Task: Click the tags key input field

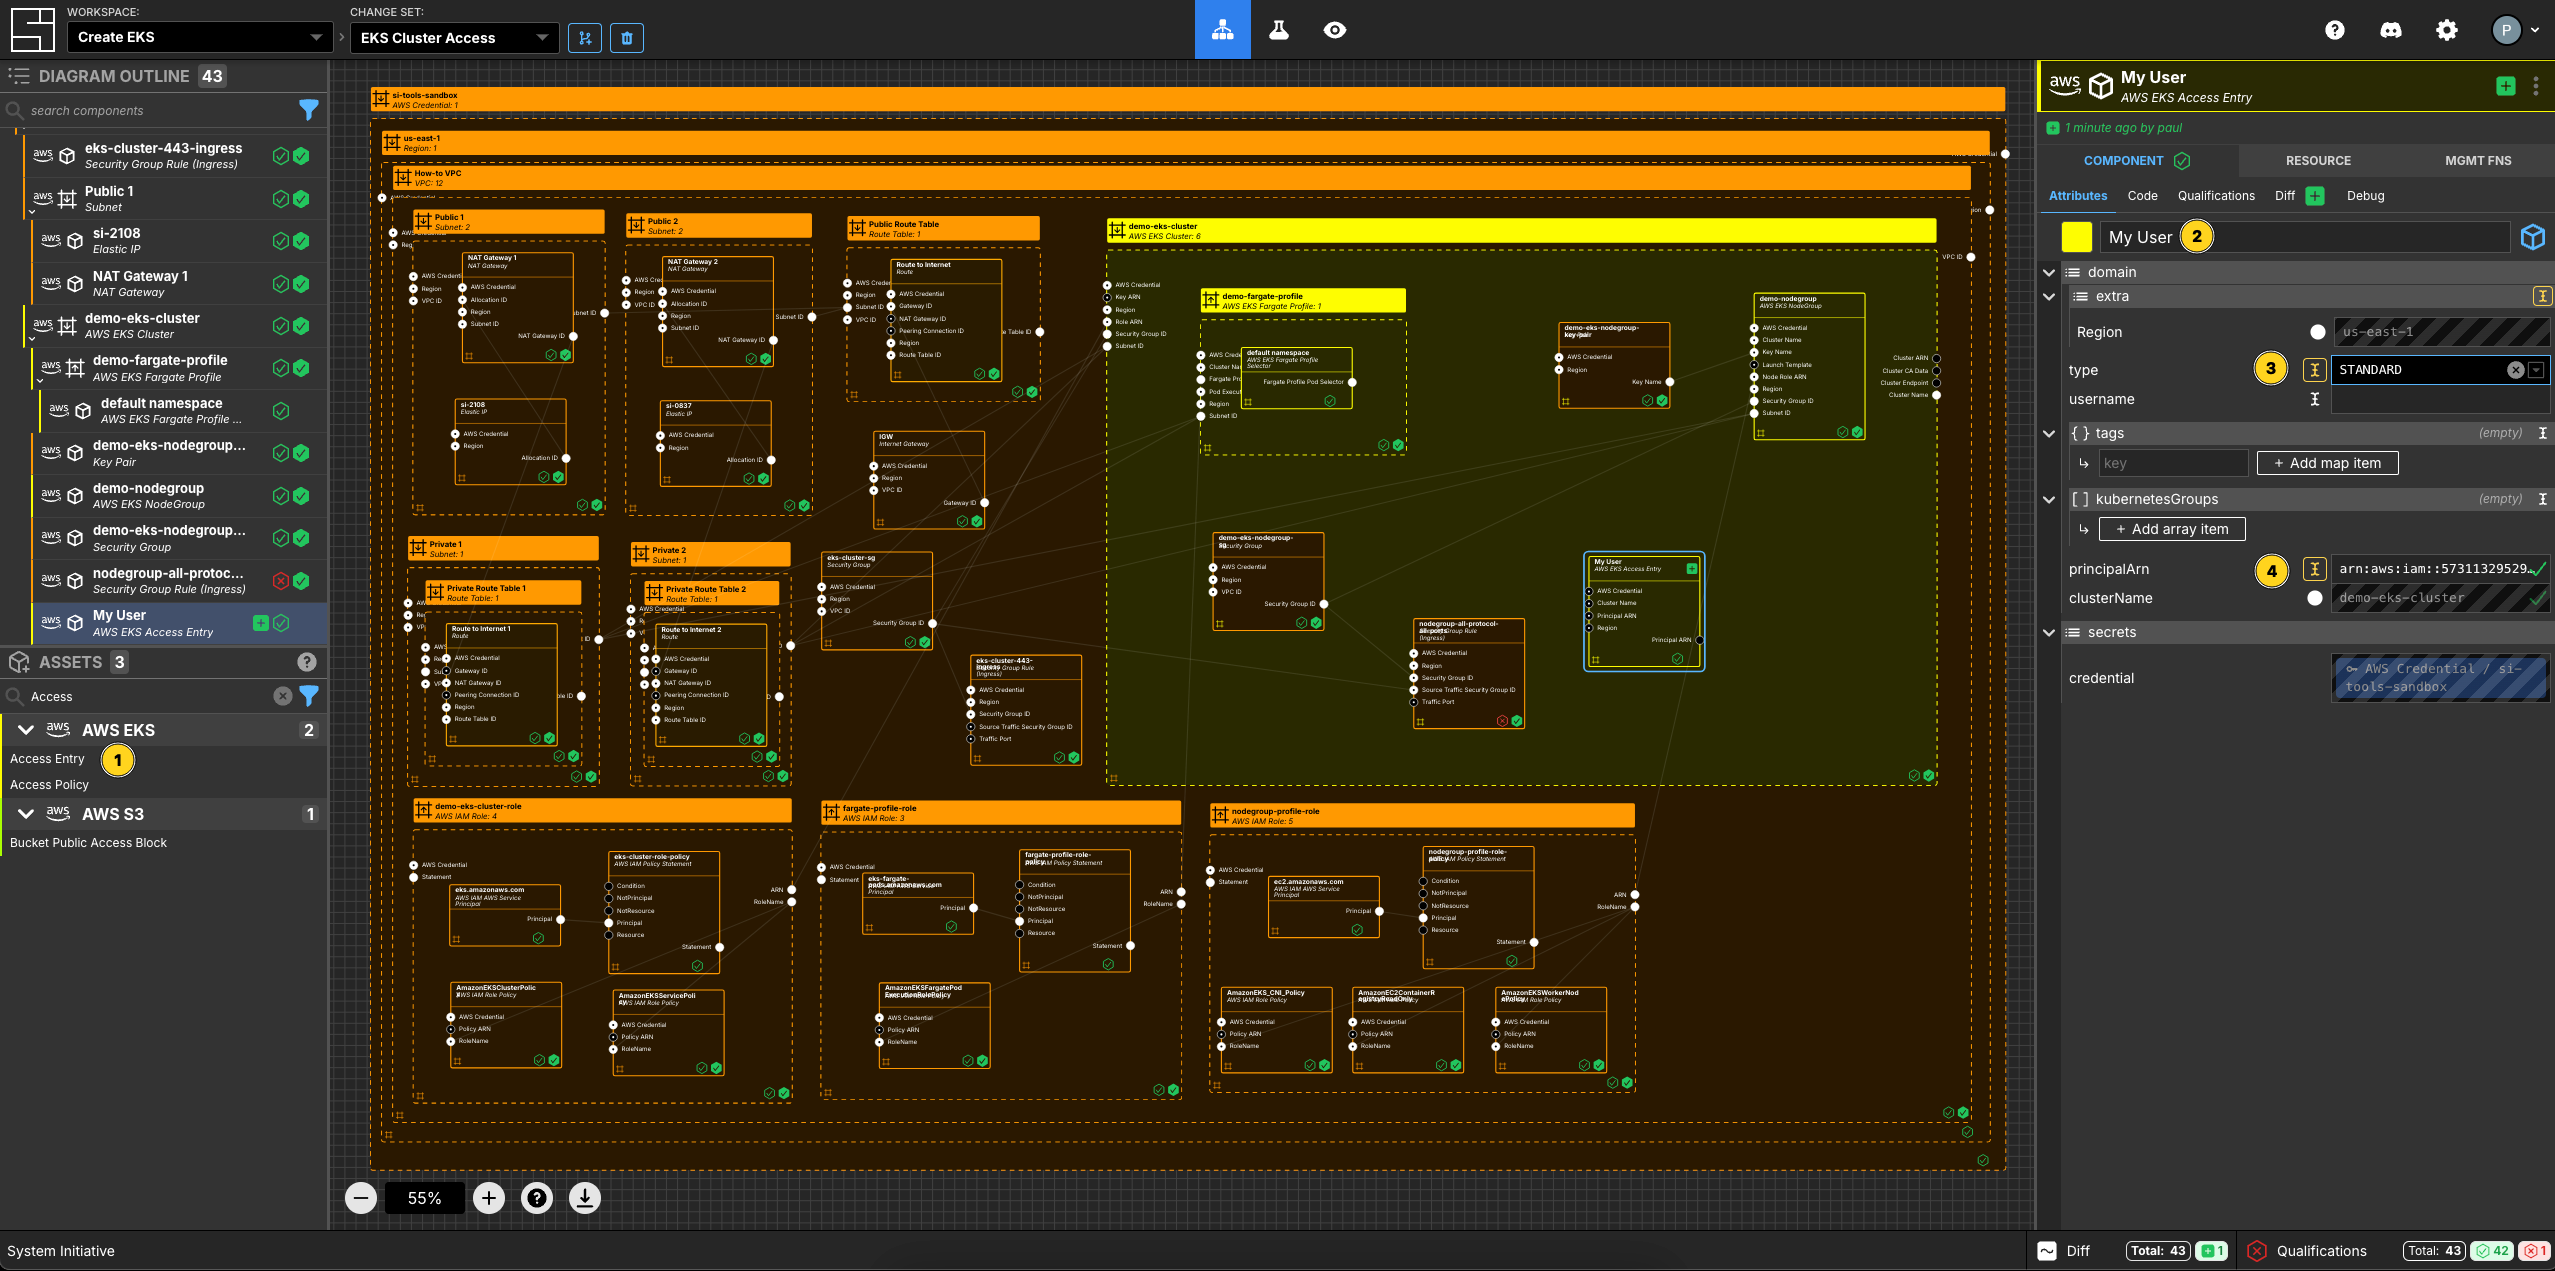Action: click(x=2172, y=463)
